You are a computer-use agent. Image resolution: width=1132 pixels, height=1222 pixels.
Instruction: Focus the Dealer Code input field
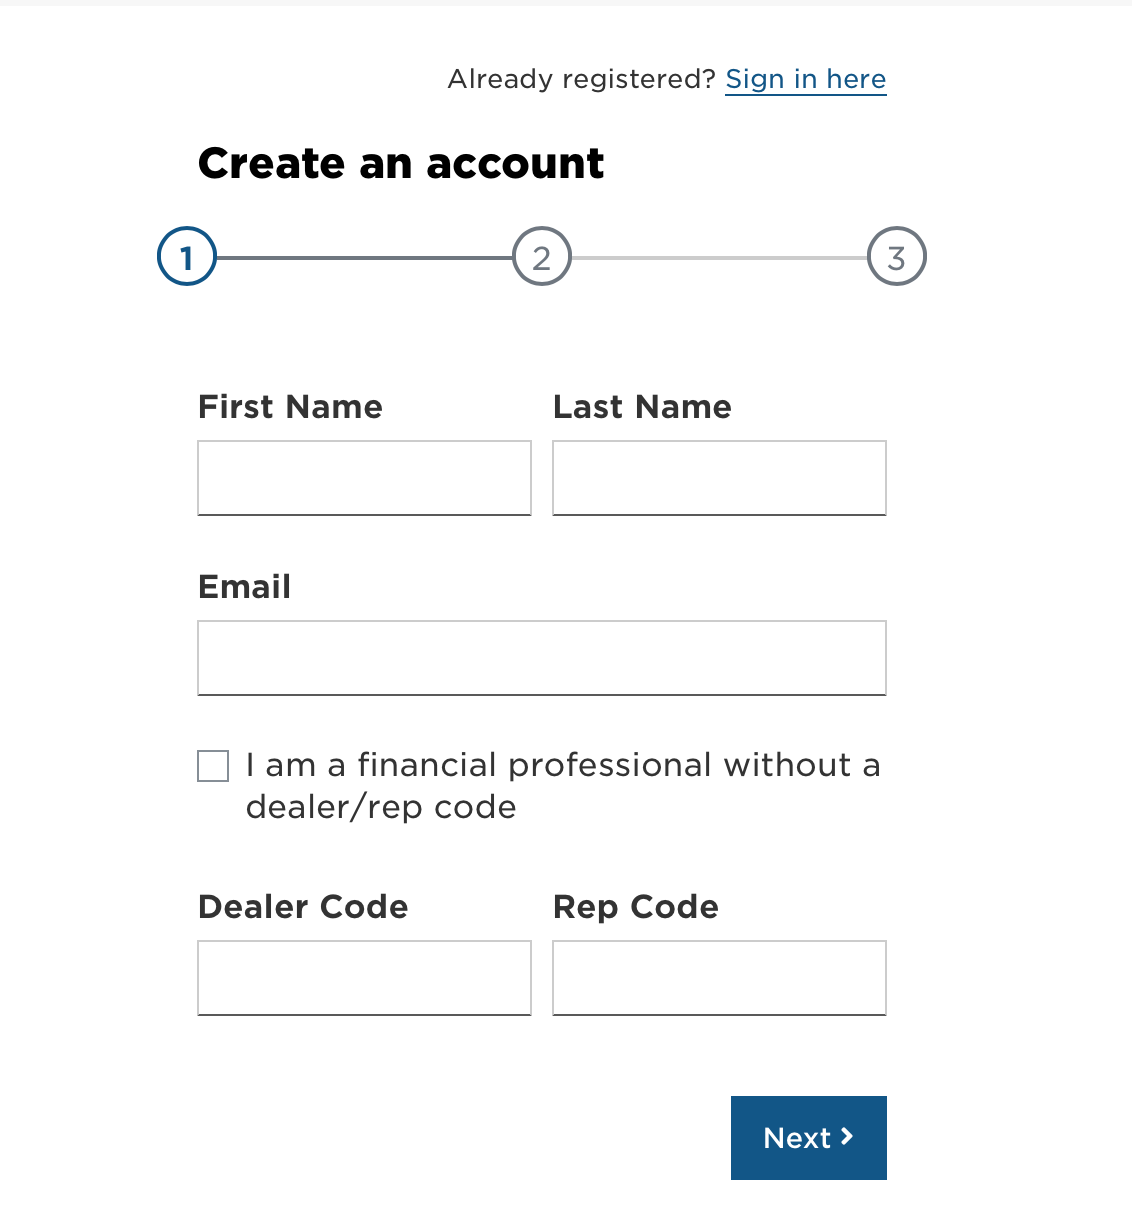(x=364, y=977)
